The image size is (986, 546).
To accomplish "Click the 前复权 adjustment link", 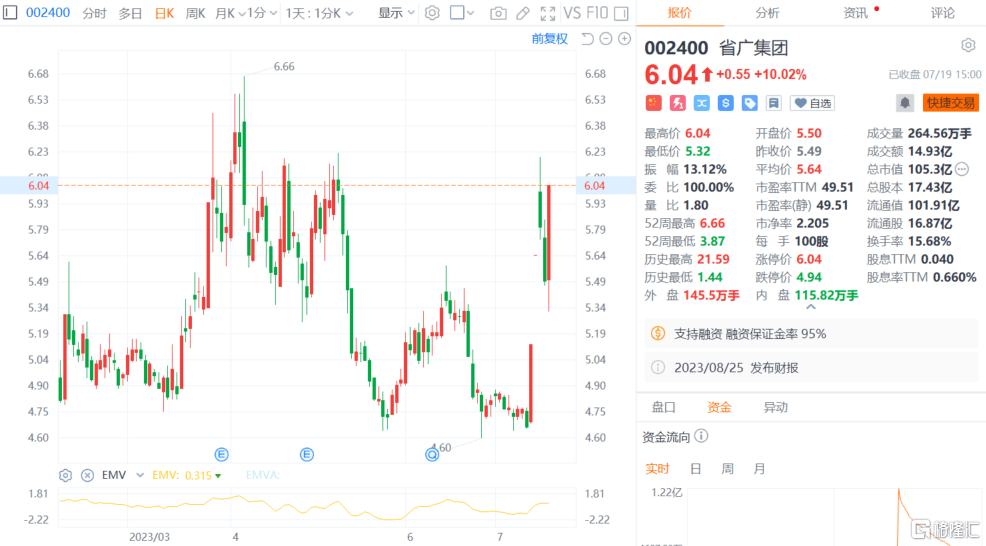I will 549,39.
